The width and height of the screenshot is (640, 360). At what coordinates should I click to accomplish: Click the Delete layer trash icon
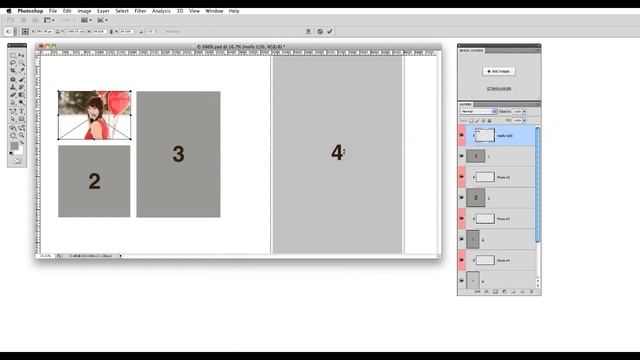(531, 292)
